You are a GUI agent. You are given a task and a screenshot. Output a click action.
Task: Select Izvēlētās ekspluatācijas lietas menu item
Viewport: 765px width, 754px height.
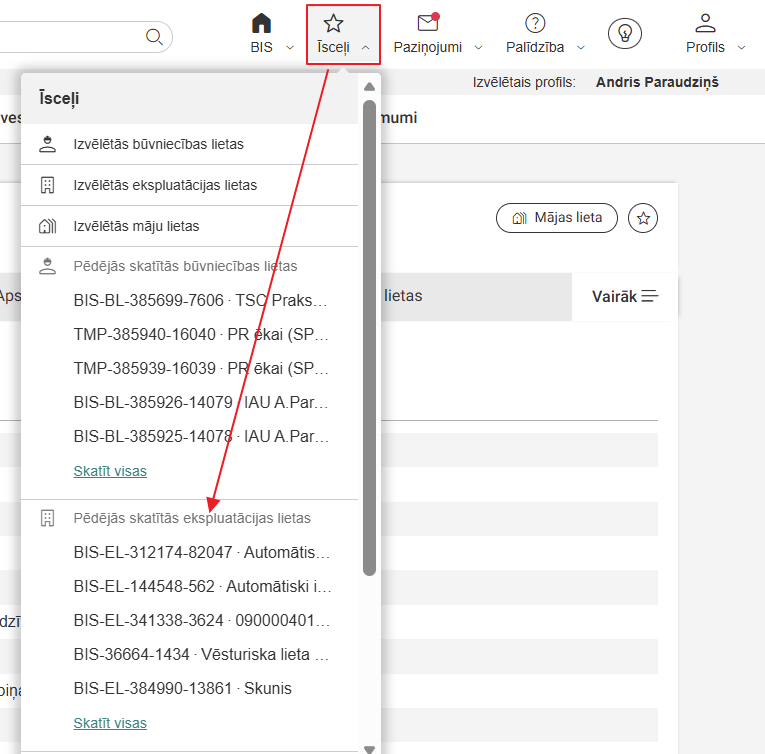[x=165, y=185]
